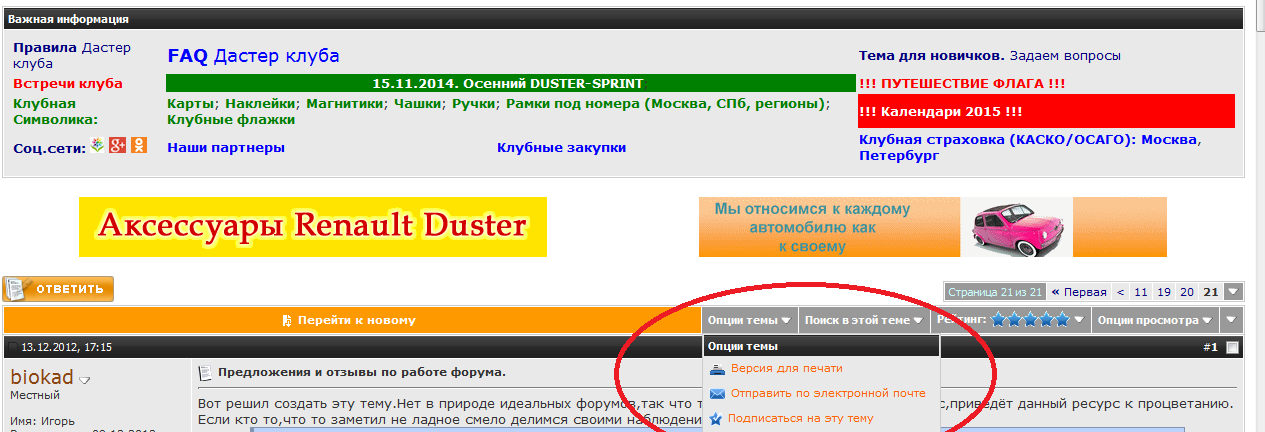The image size is (1265, 432).
Task: Jump to first page via « Первая
Action: tap(1078, 292)
